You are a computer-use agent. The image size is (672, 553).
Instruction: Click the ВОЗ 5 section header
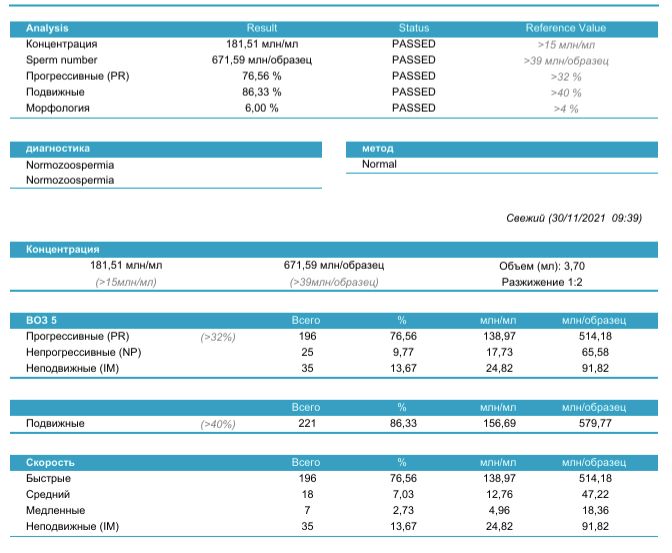43,320
